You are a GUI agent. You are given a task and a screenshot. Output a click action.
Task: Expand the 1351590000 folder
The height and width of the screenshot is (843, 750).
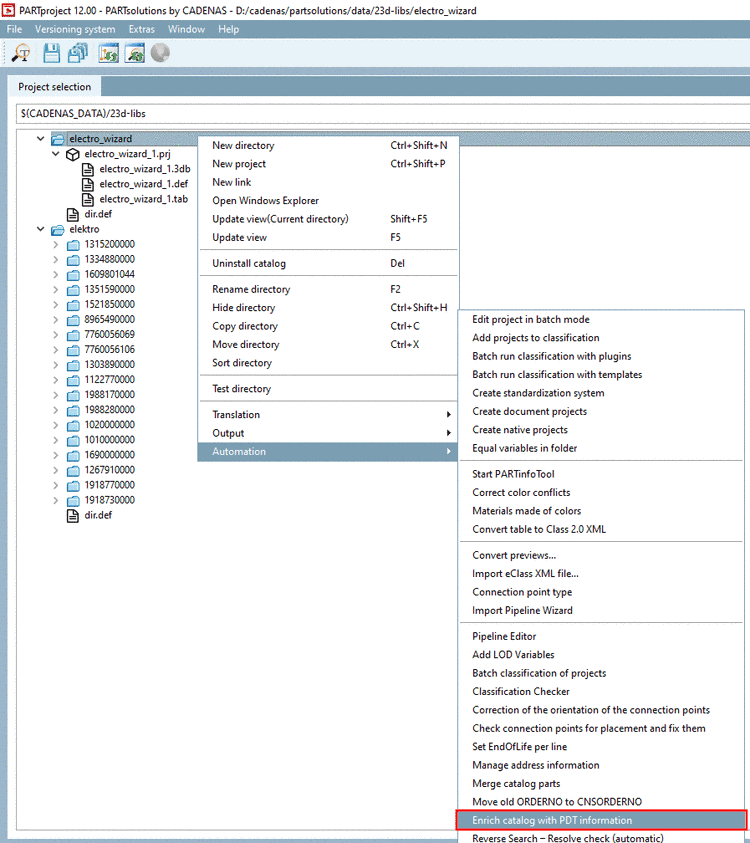pyautogui.click(x=55, y=289)
